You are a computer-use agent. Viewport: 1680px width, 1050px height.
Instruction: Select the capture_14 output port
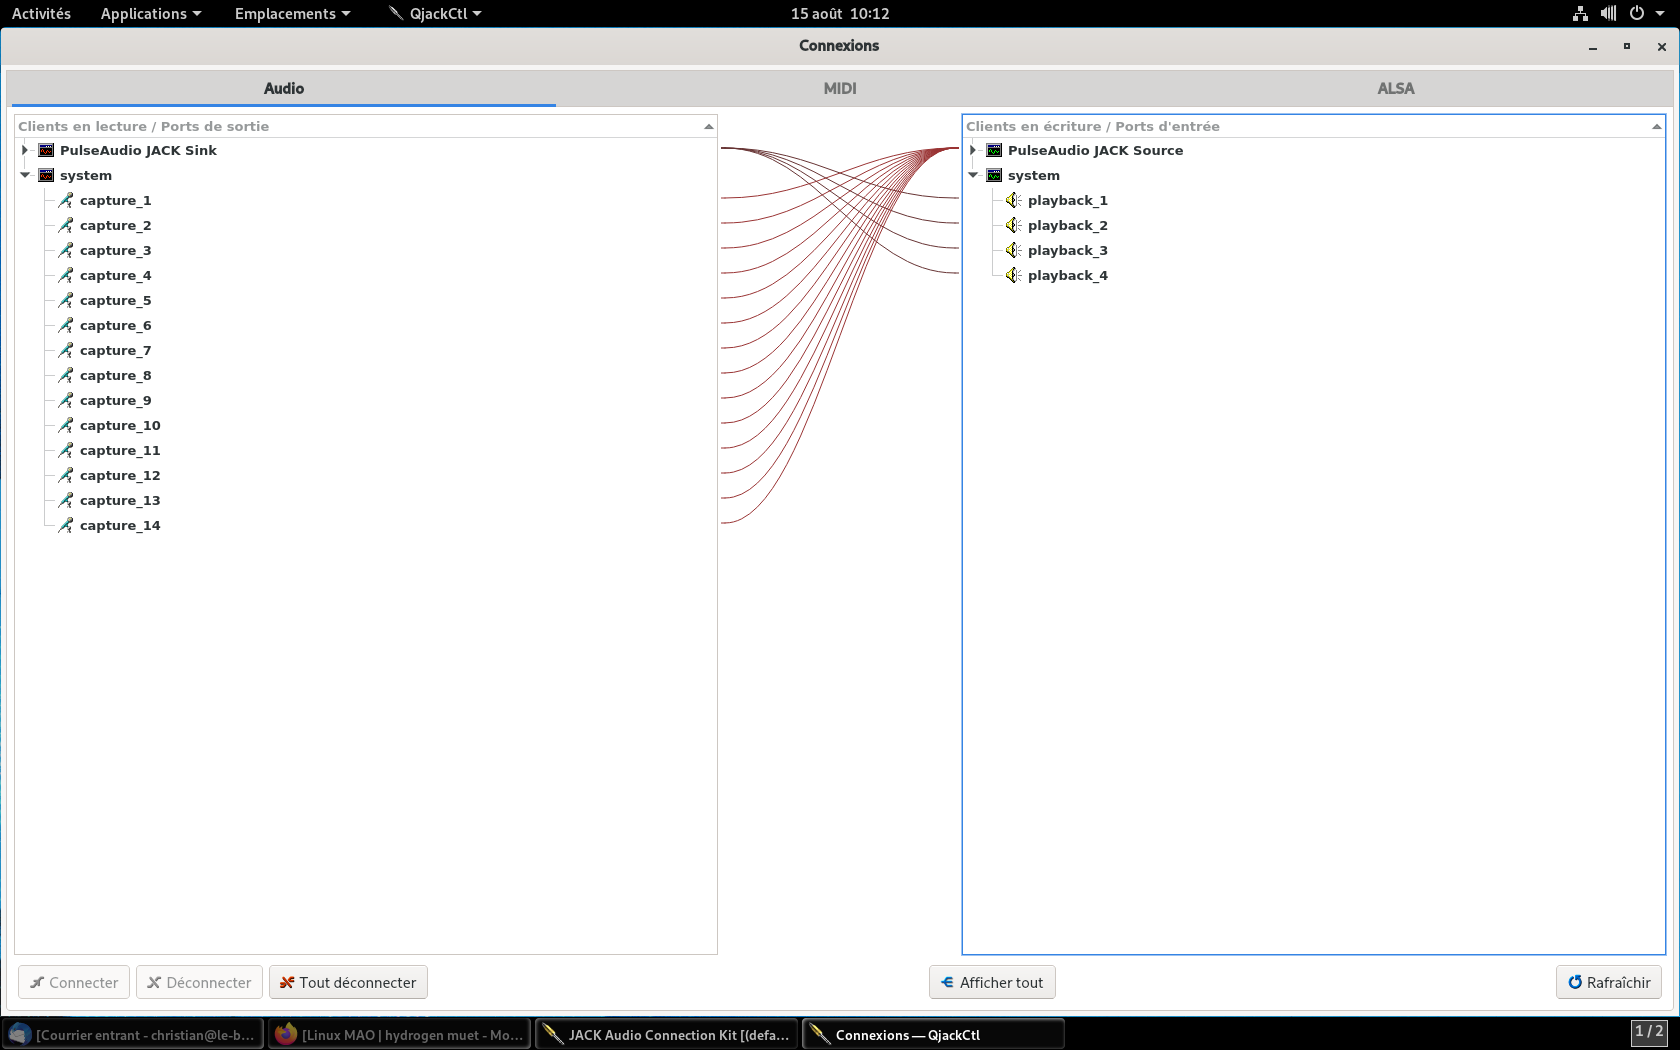pyautogui.click(x=120, y=525)
